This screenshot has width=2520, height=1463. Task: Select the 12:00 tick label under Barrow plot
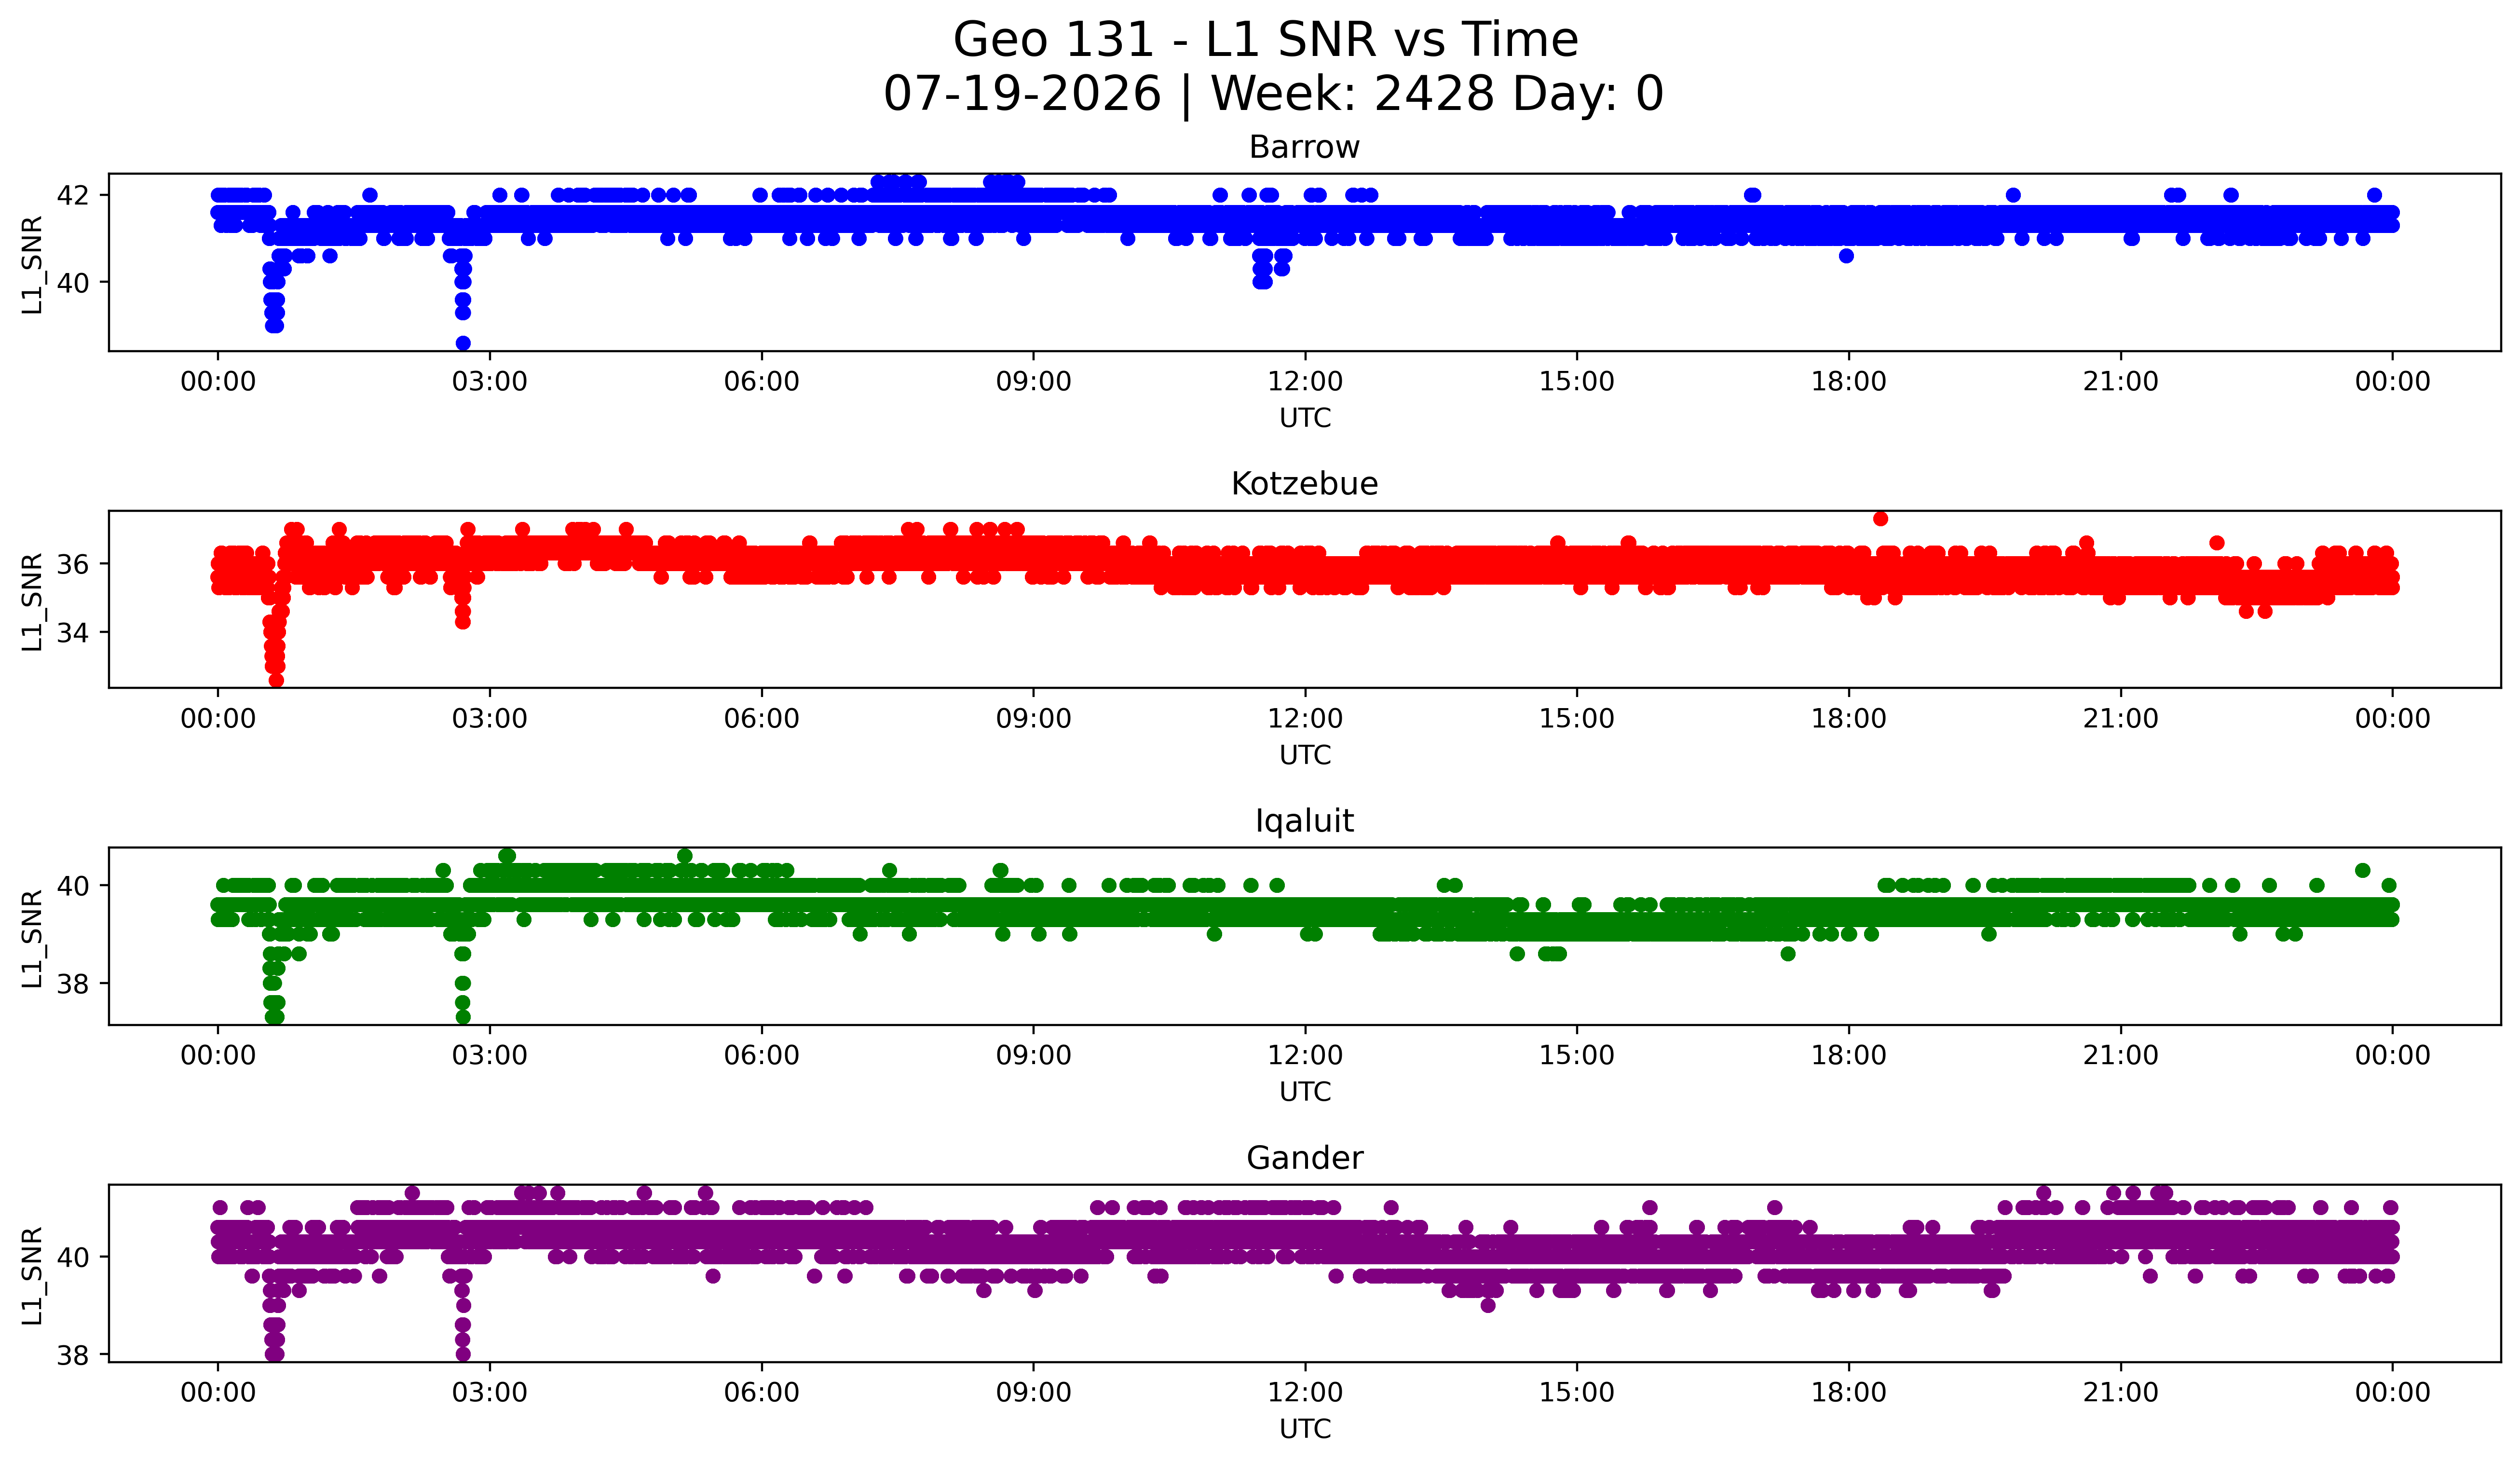[x=1305, y=382]
